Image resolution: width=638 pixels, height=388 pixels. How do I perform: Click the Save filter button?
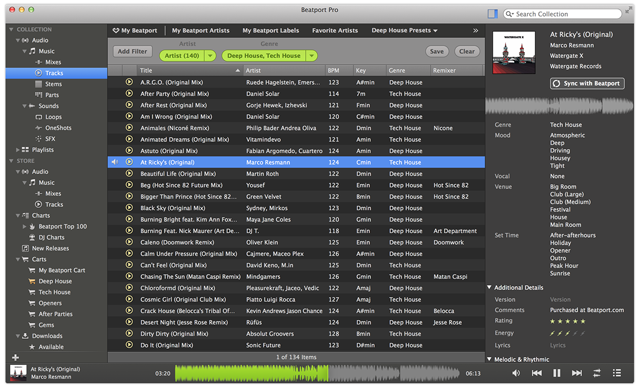click(437, 51)
